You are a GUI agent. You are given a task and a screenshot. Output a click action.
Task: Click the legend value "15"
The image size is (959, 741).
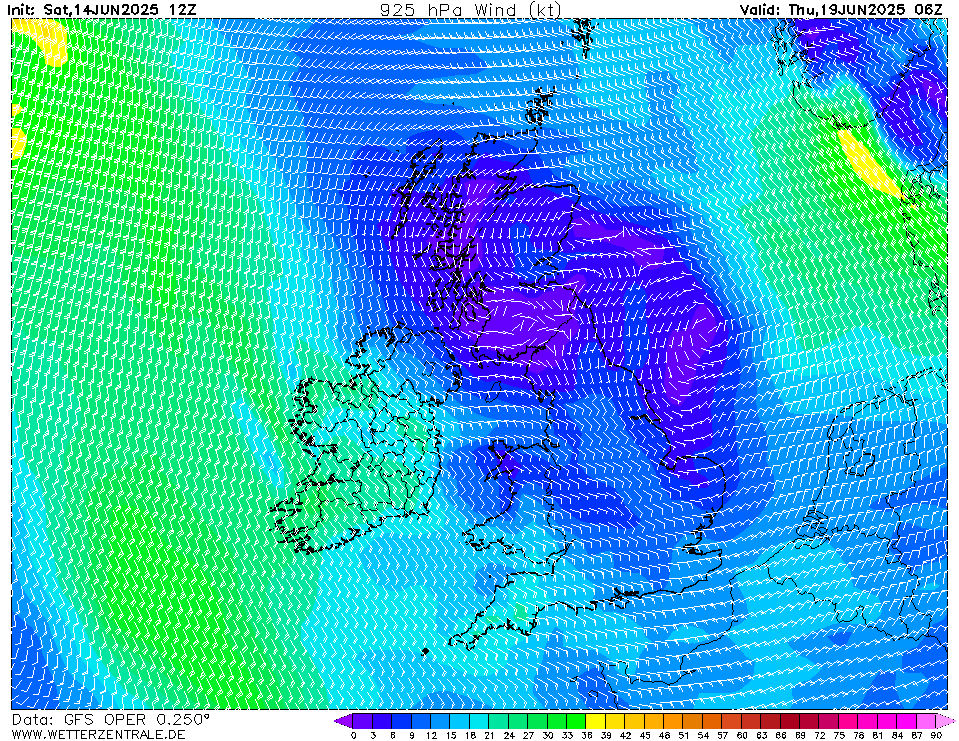[451, 735]
